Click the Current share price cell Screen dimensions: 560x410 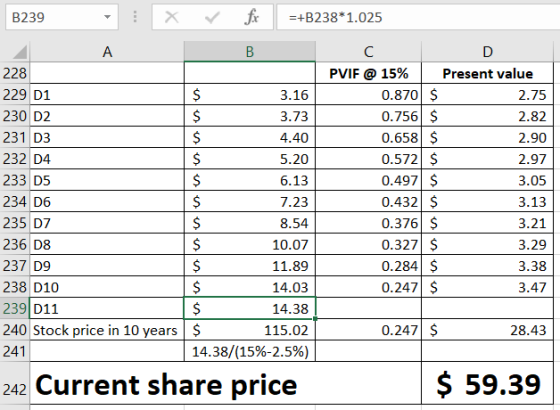pos(226,384)
